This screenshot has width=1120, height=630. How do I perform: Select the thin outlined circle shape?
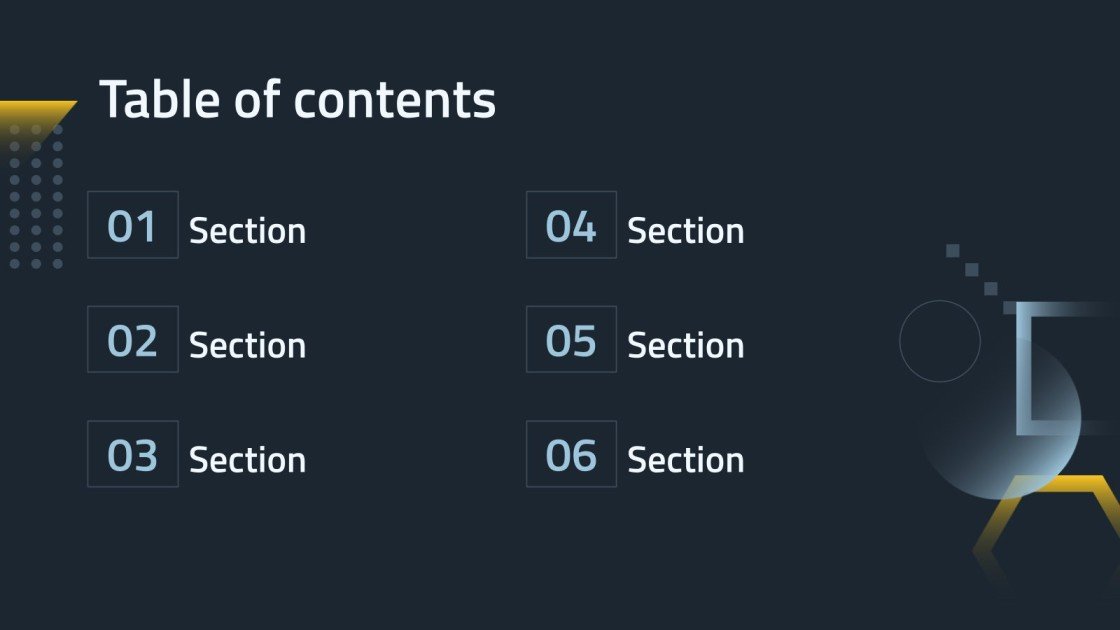(x=940, y=341)
